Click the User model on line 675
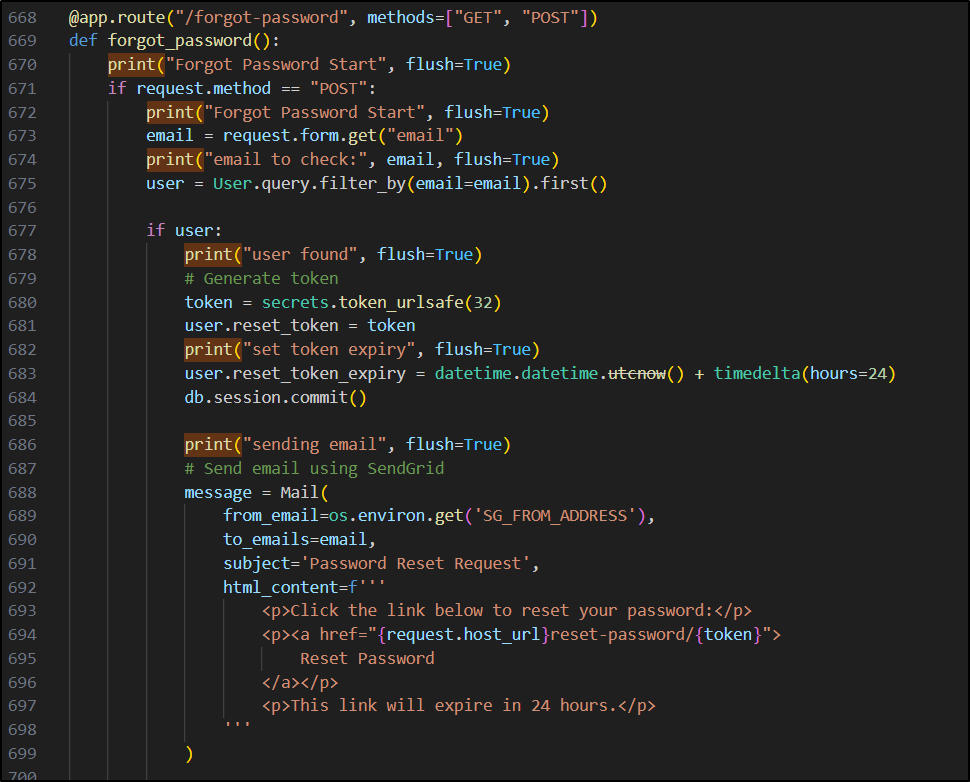 (232, 184)
